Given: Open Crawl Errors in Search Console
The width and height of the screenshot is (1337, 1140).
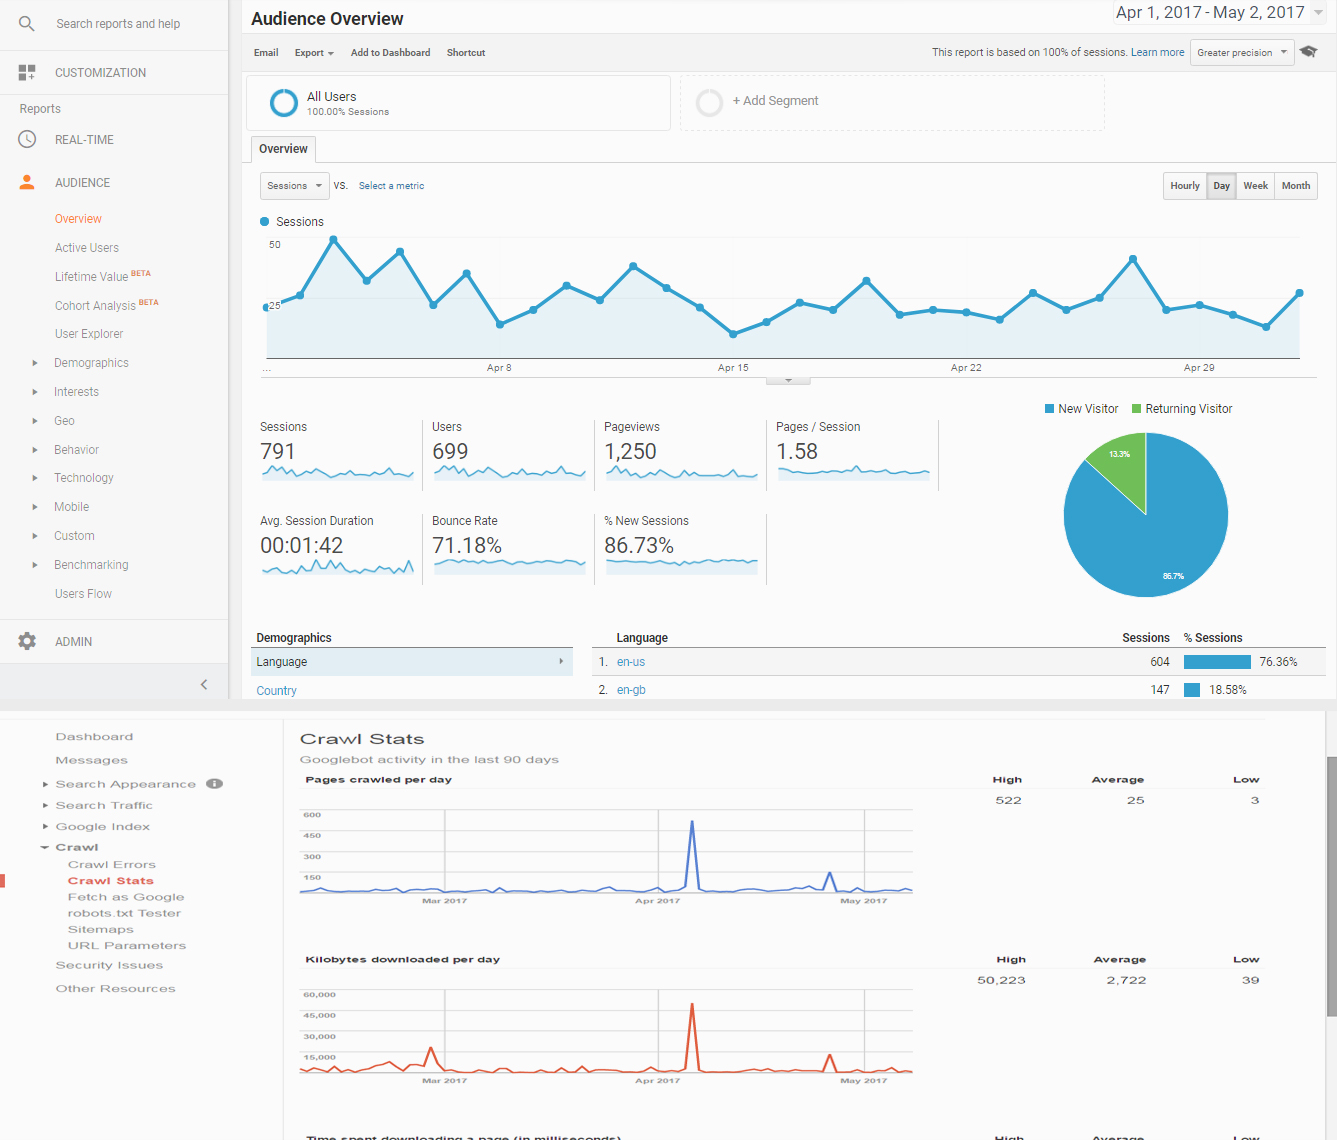Looking at the screenshot, I should click(x=112, y=865).
